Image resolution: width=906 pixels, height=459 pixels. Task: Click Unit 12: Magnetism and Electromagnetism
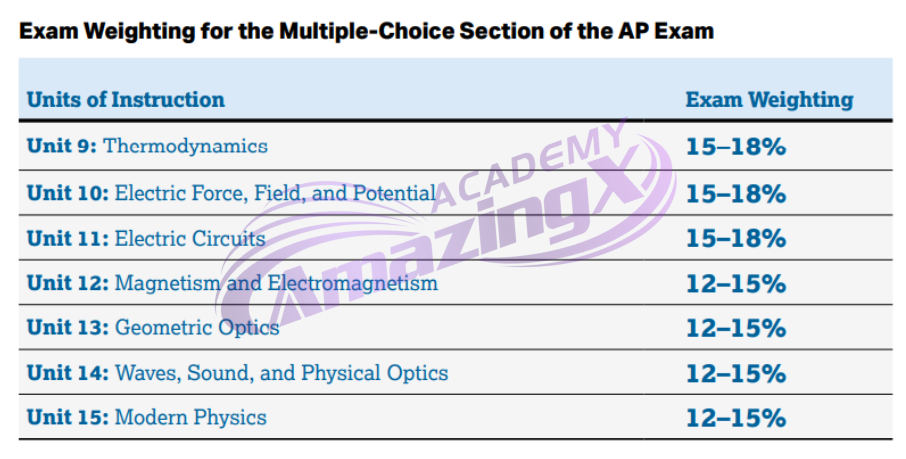pos(232,283)
